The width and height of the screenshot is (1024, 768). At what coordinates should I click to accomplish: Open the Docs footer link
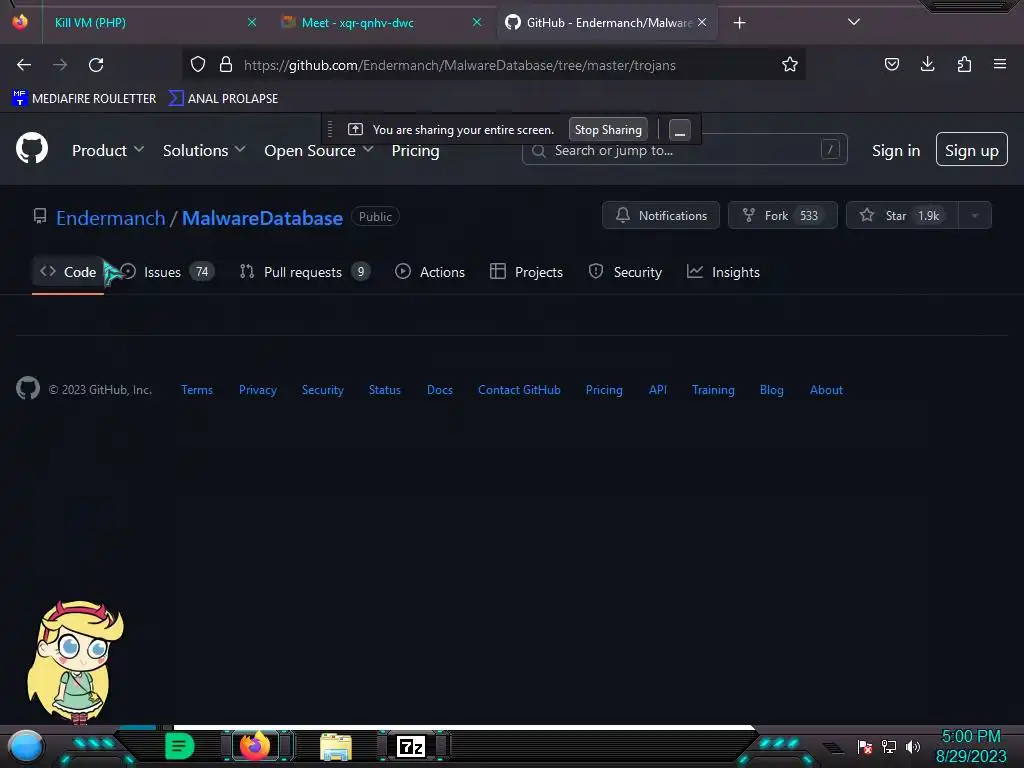(x=440, y=390)
